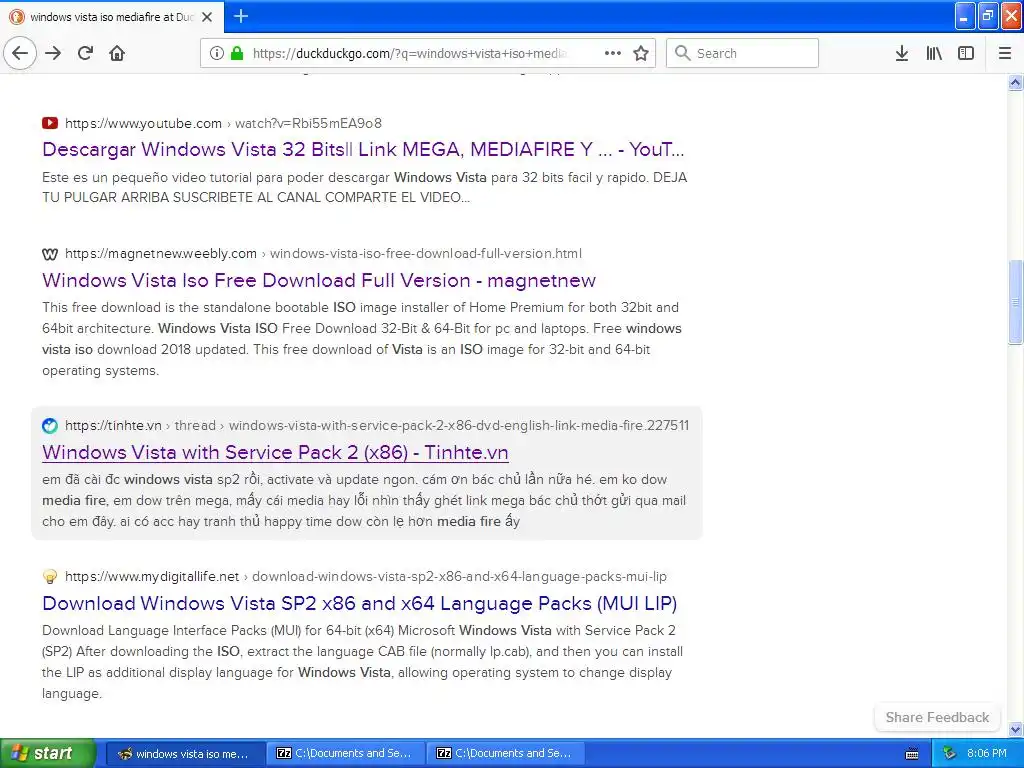
Task: Click the YouTube favicon beside youtube.com result
Action: [x=50, y=123]
